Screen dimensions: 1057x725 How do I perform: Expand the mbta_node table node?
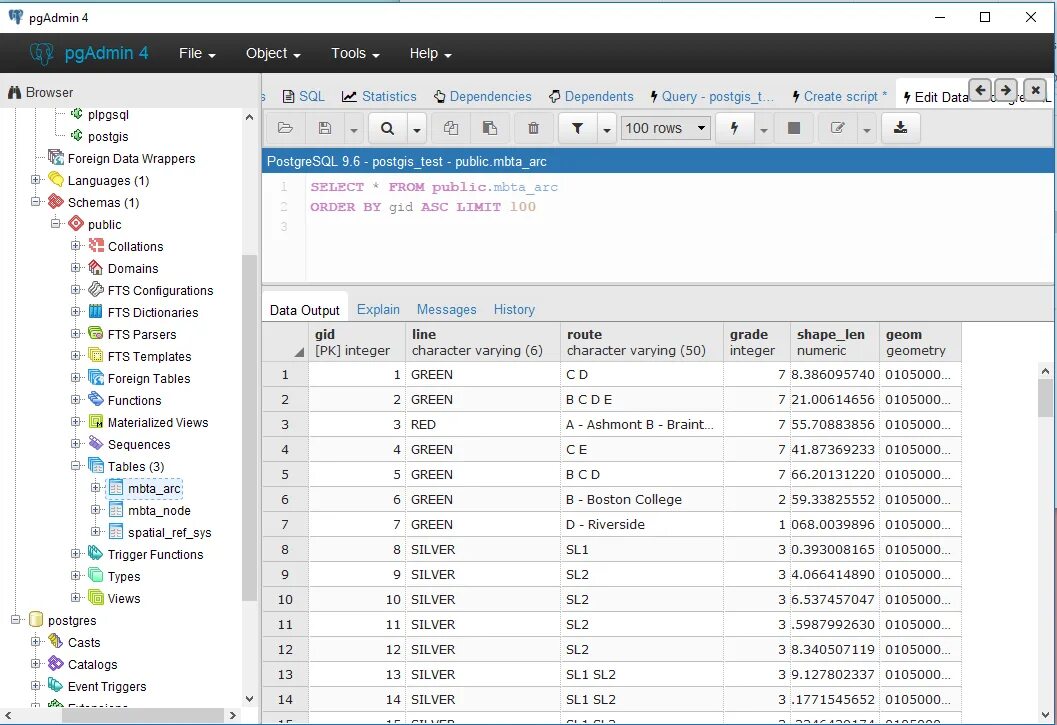96,510
